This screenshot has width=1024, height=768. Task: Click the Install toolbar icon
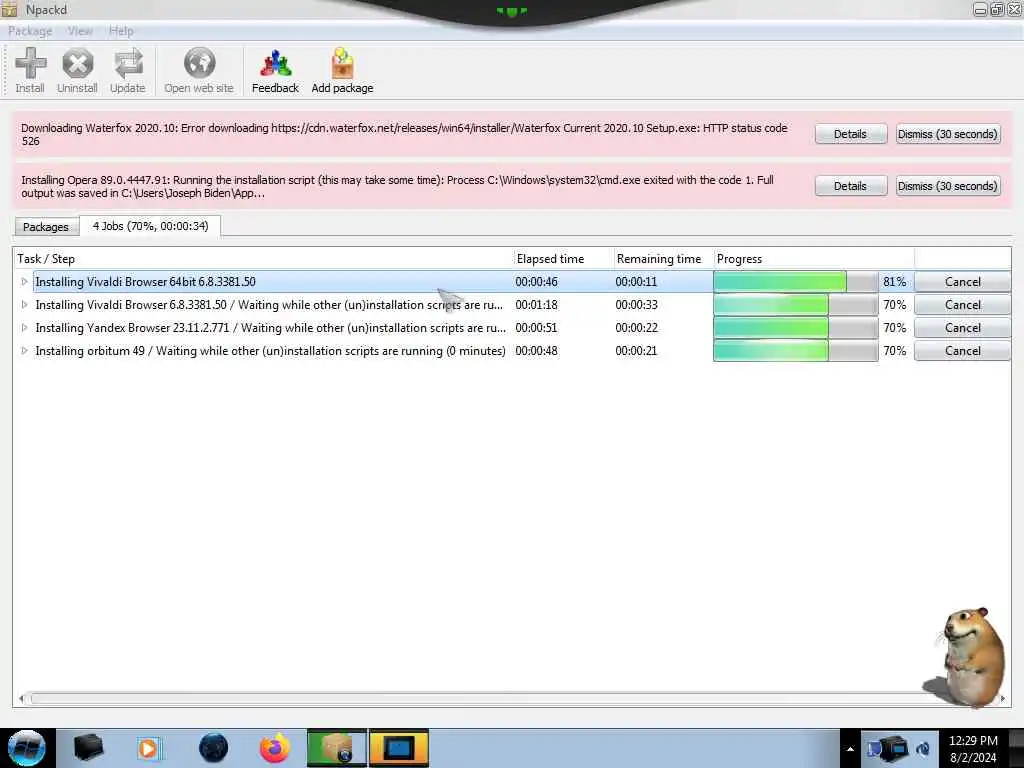click(x=30, y=71)
